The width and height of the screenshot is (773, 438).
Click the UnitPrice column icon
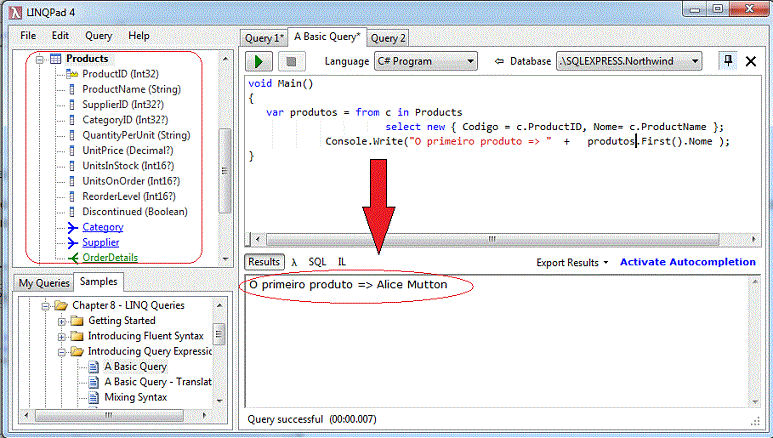(72, 150)
